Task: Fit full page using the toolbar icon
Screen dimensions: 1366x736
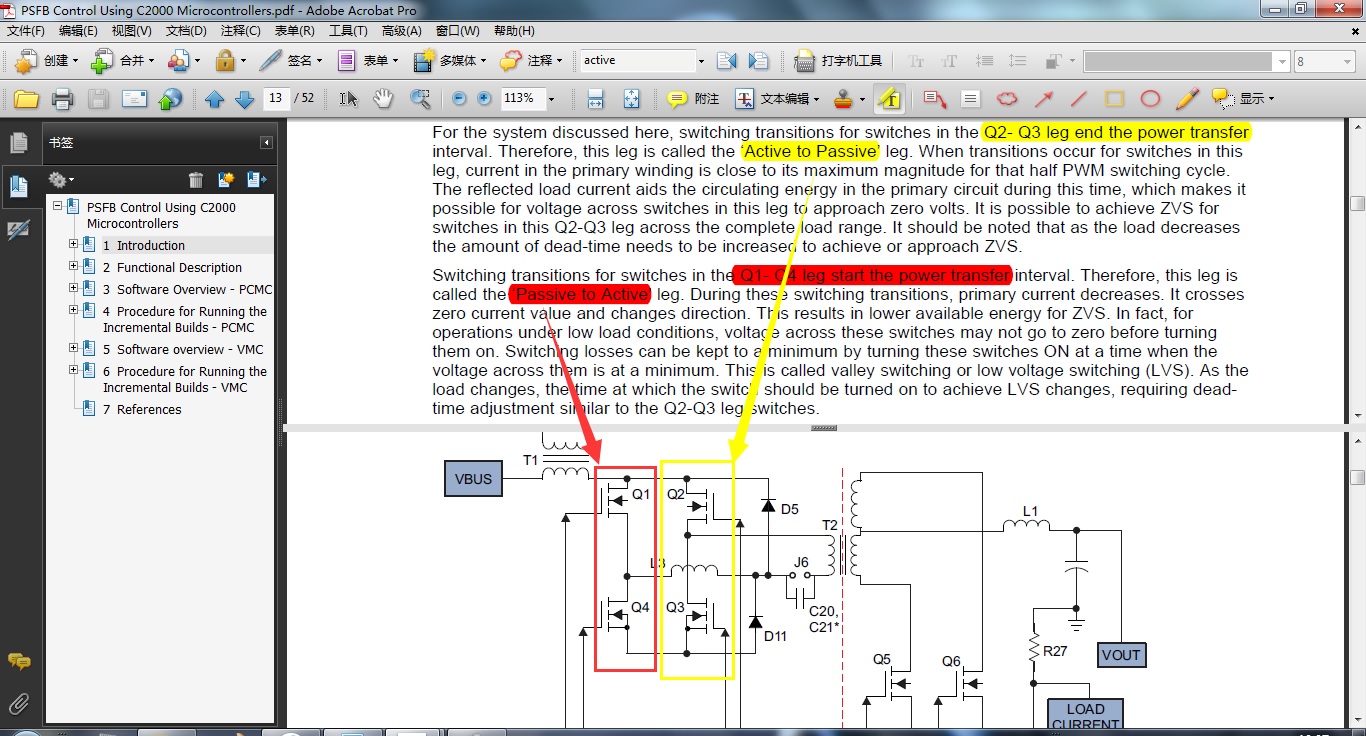Action: (631, 99)
